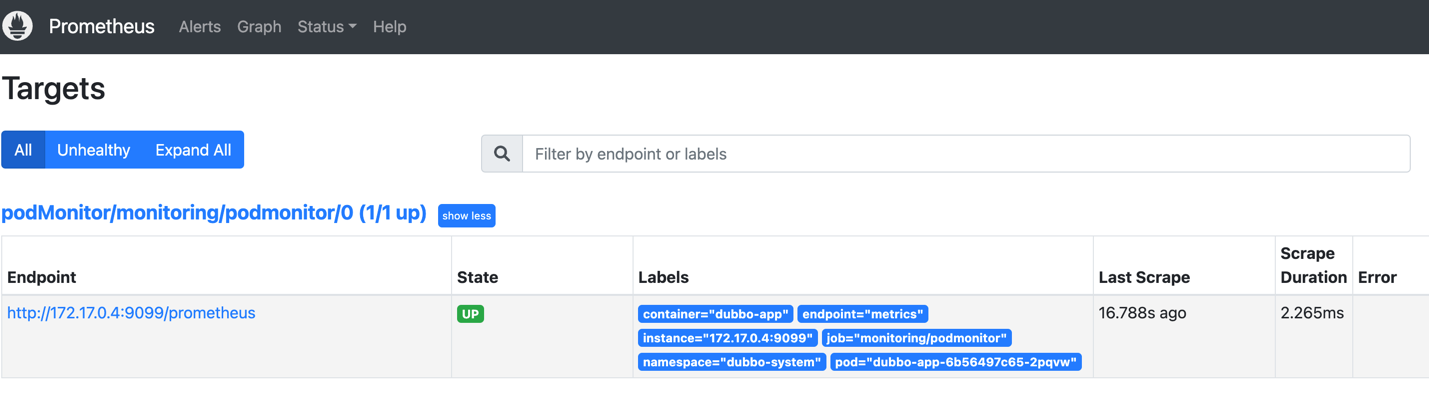Click the Prometheus brand title

coord(101,27)
